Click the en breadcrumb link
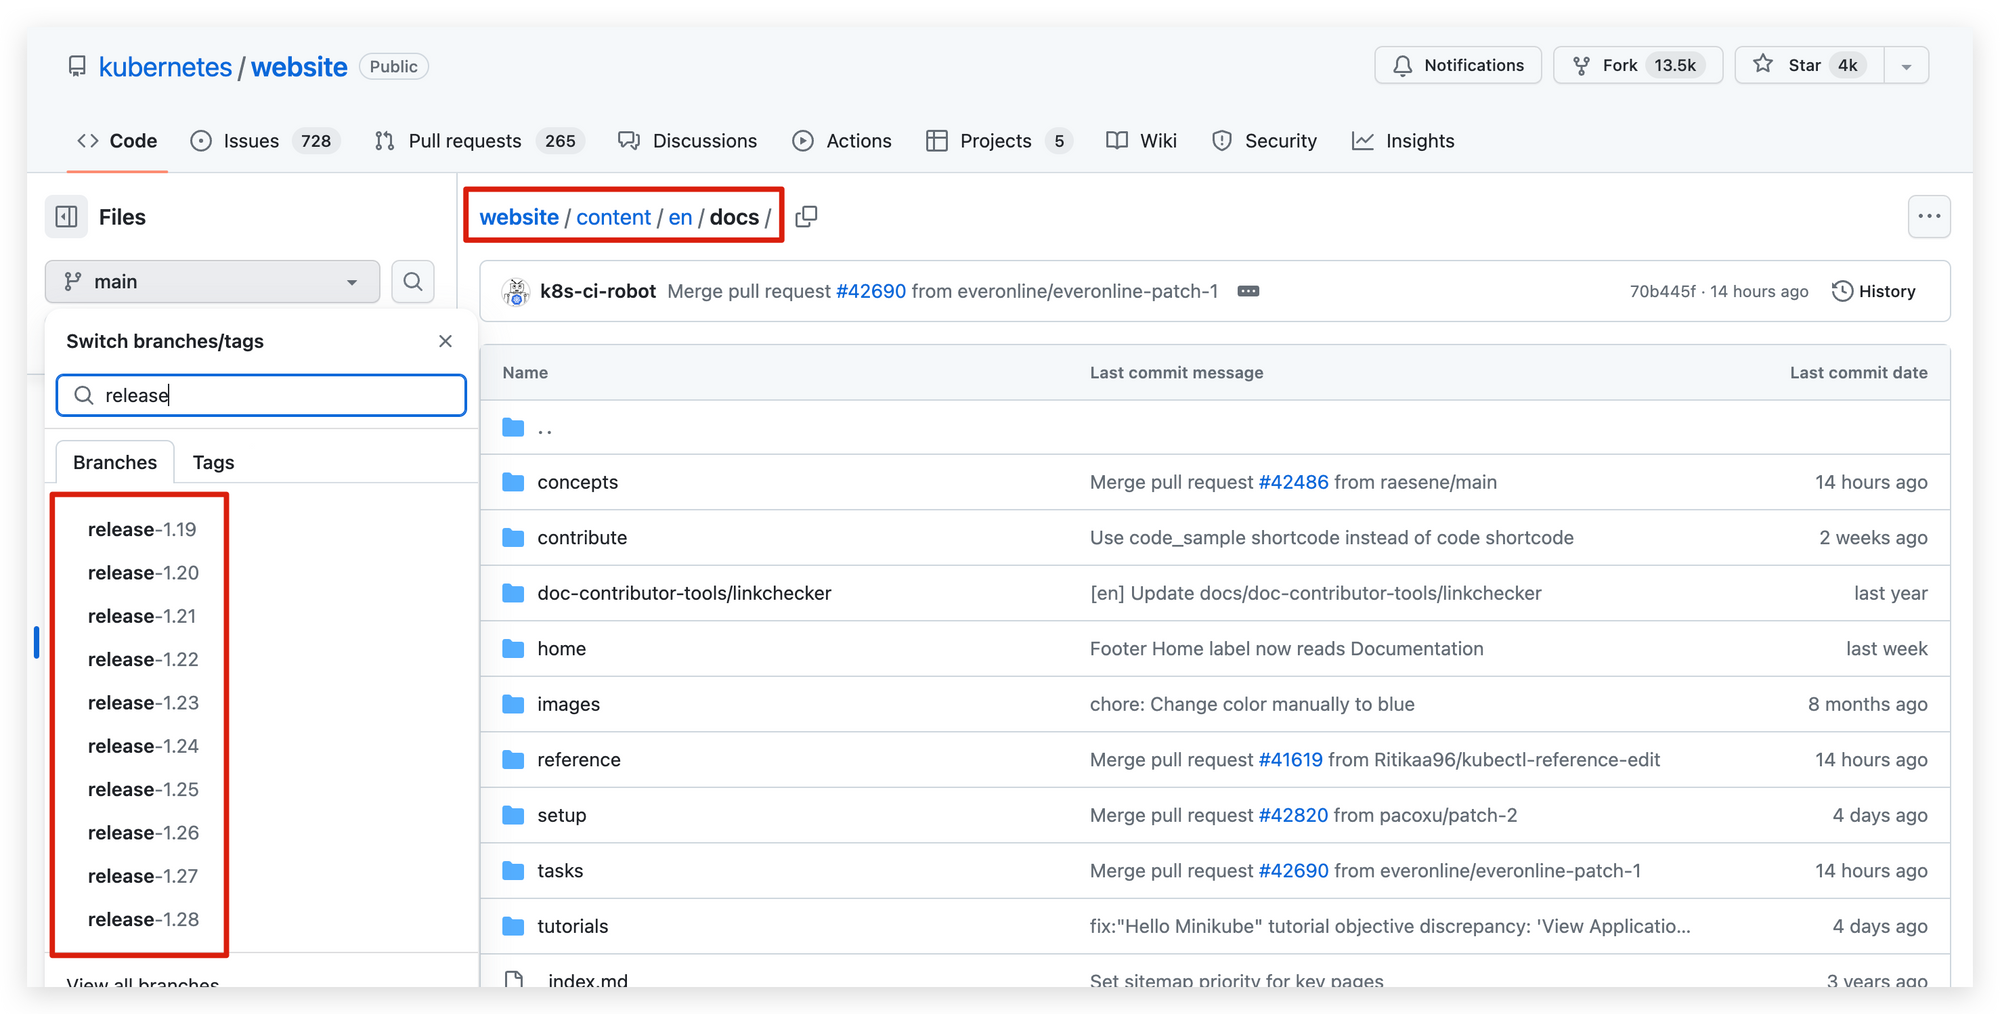Screen dimensions: 2000x1014 pos(680,217)
